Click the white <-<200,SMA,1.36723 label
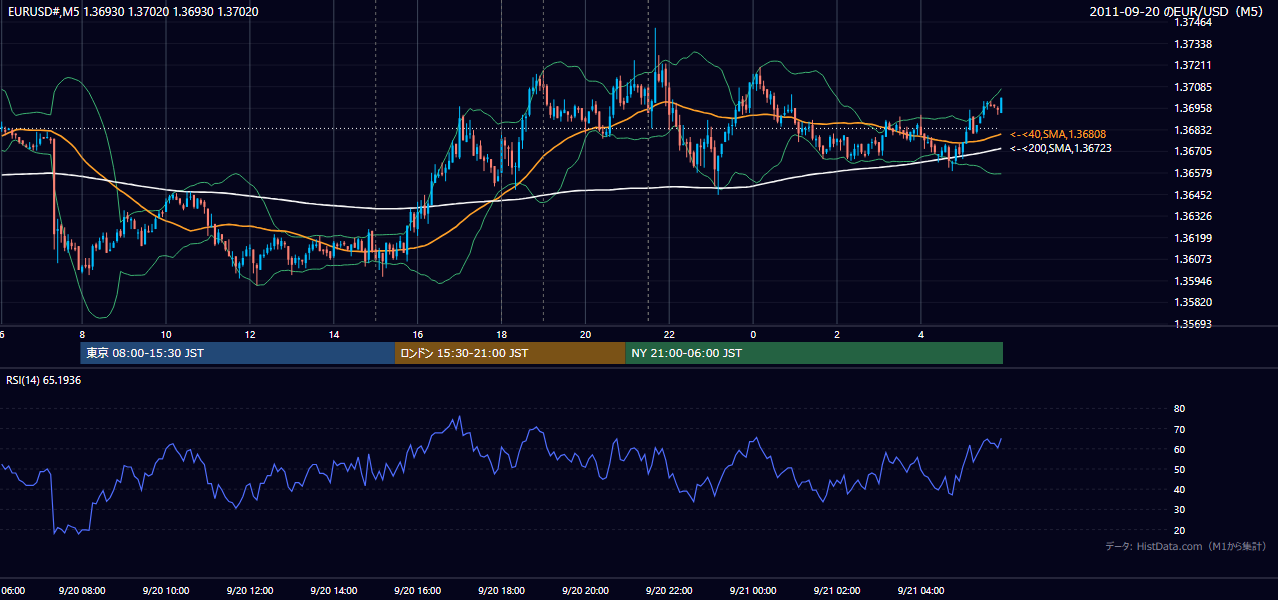 click(1061, 148)
